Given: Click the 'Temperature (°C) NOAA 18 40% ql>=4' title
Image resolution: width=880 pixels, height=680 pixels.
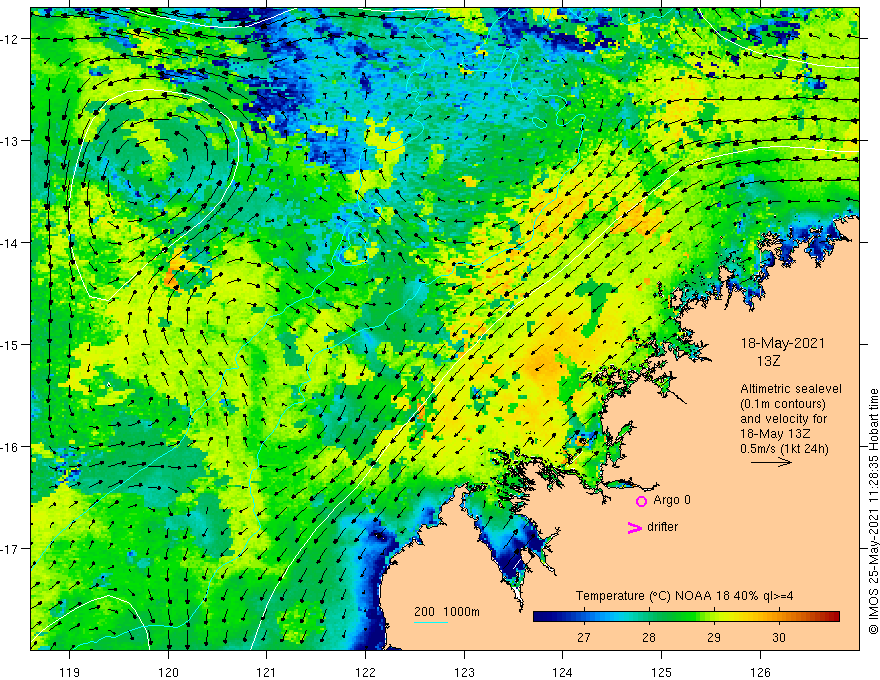Looking at the screenshot, I should pos(684,596).
